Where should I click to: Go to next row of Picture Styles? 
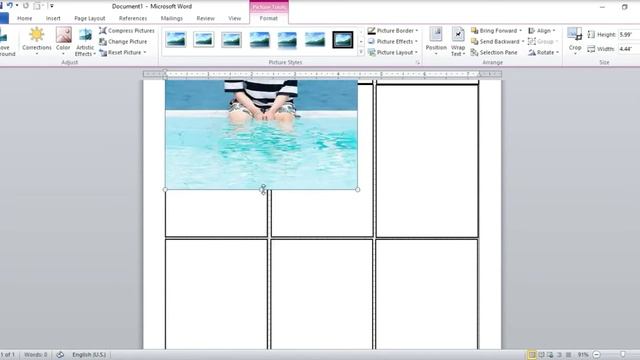click(x=361, y=42)
